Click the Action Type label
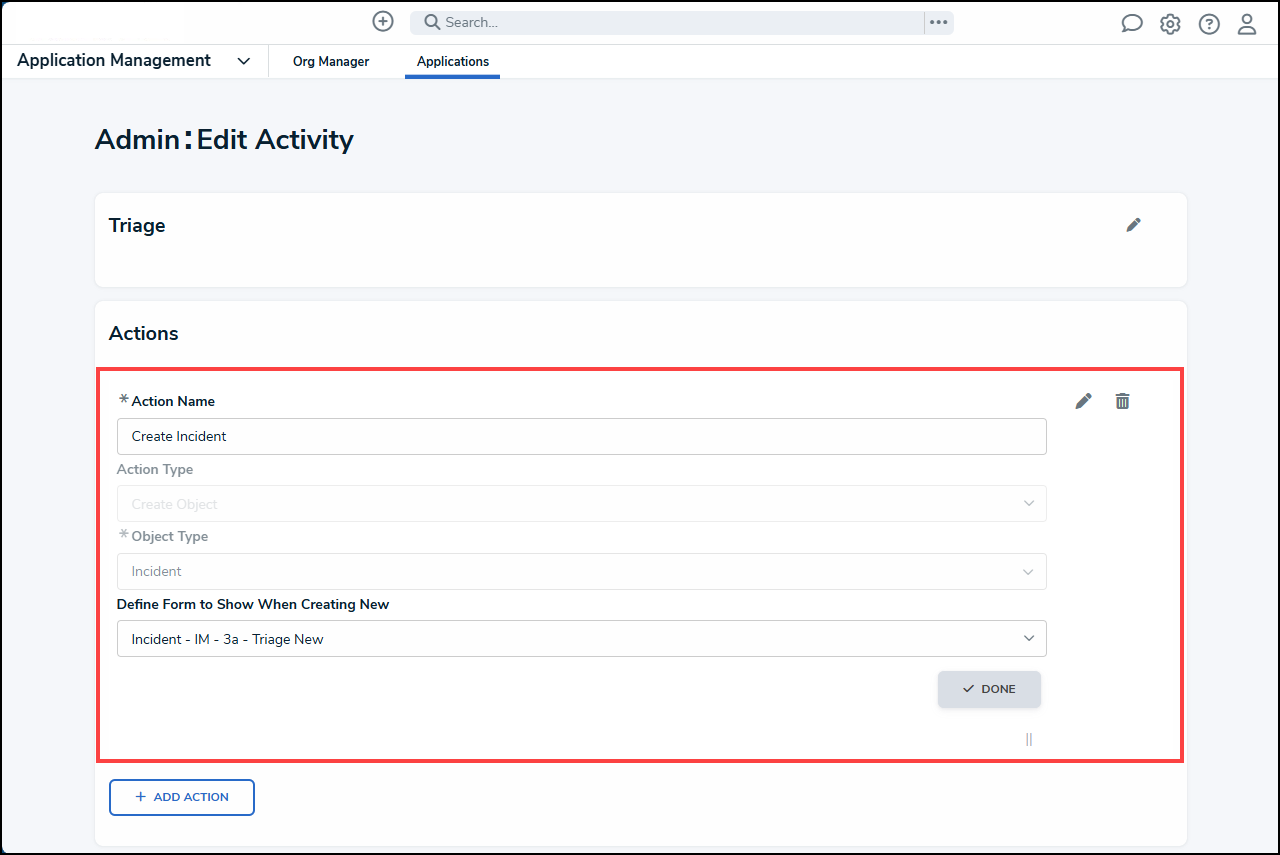This screenshot has width=1280, height=855. pyautogui.click(x=155, y=469)
